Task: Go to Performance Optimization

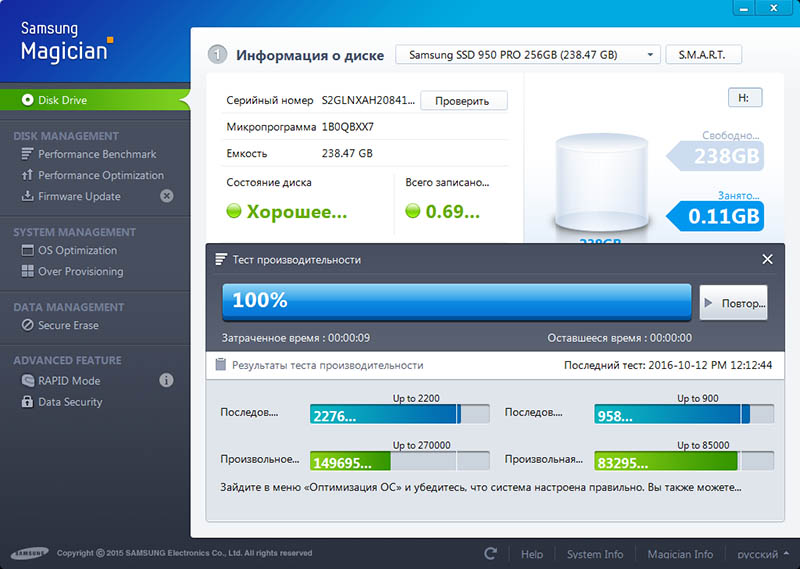Action: [x=100, y=175]
